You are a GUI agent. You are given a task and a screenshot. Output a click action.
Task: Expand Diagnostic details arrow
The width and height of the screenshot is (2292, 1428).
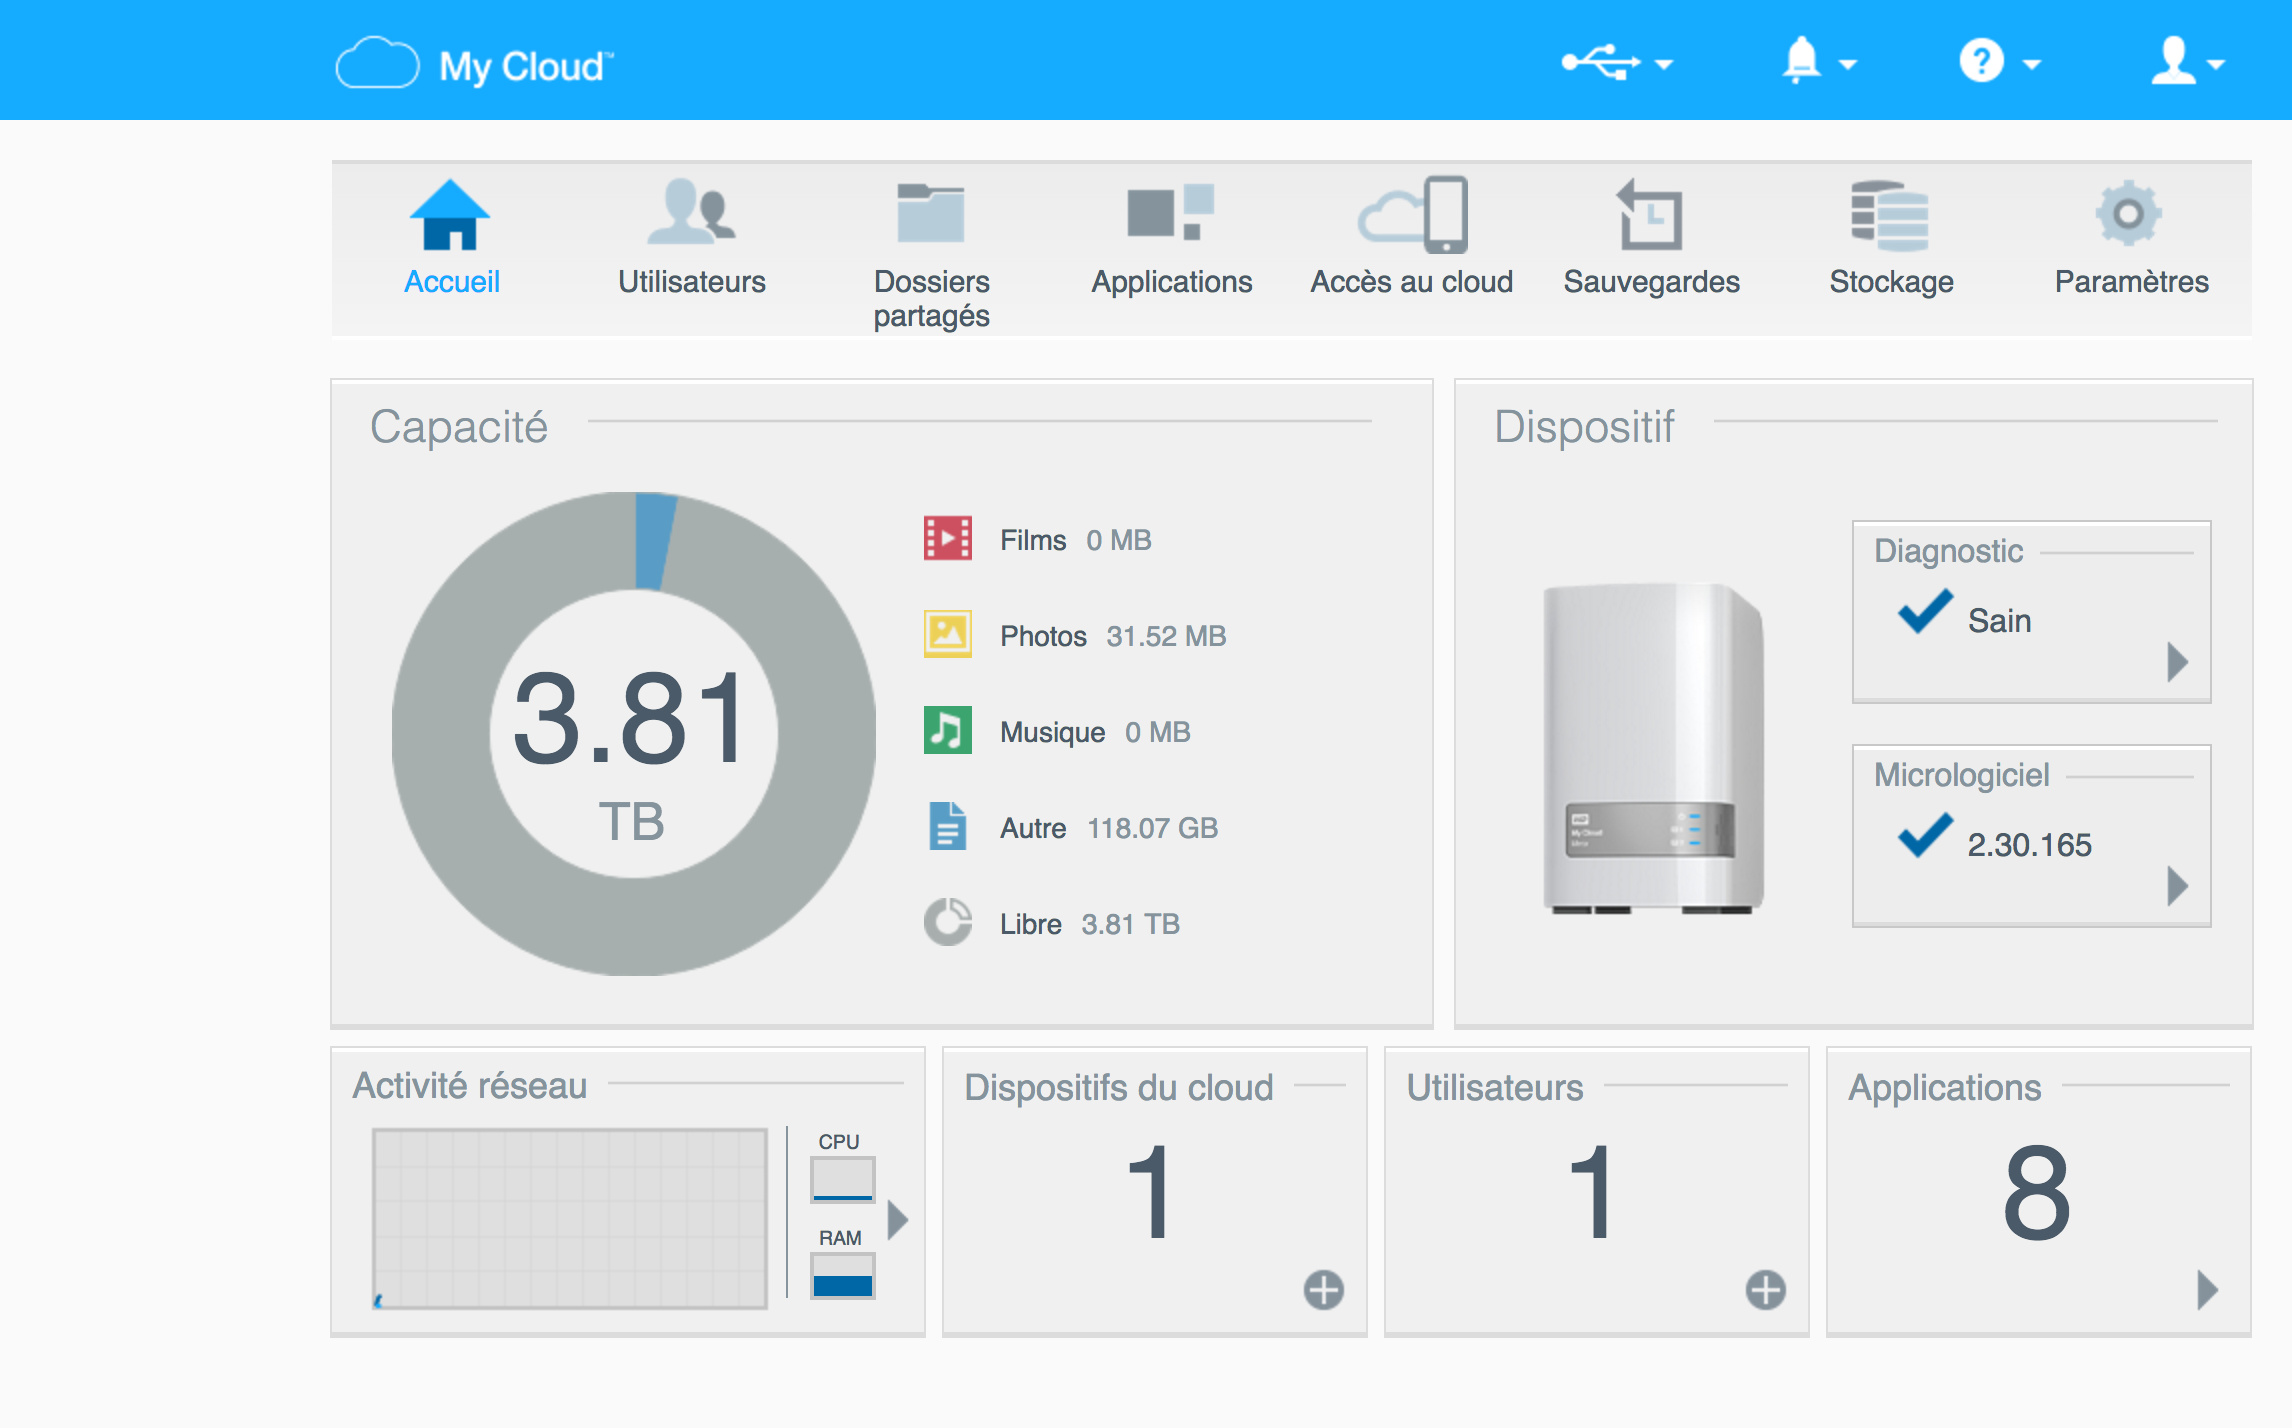point(2177,661)
